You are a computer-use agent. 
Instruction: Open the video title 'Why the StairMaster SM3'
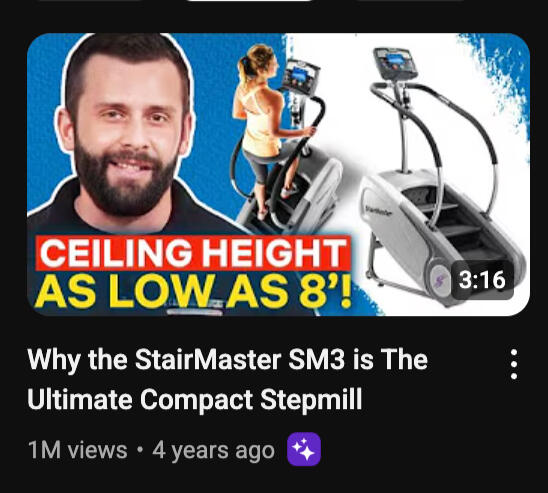tap(228, 360)
